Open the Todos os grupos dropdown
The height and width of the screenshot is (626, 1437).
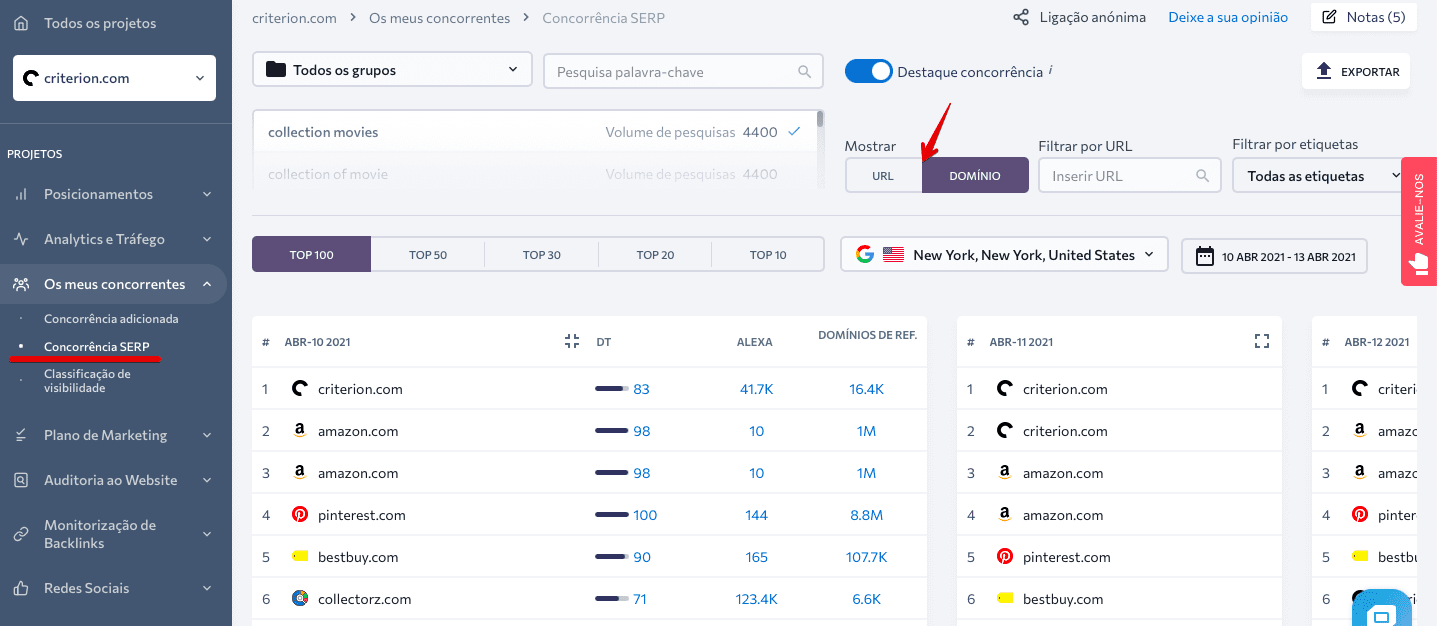pyautogui.click(x=392, y=70)
